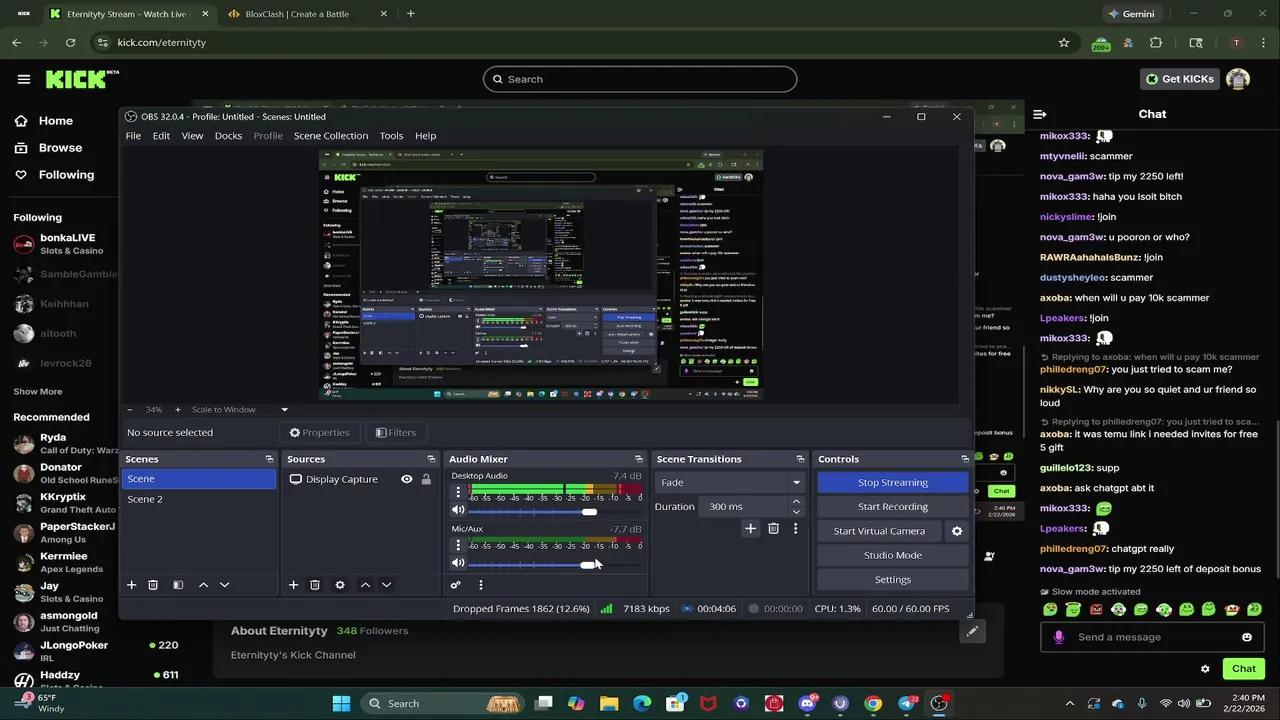Click Stop Streaming button

tap(893, 482)
